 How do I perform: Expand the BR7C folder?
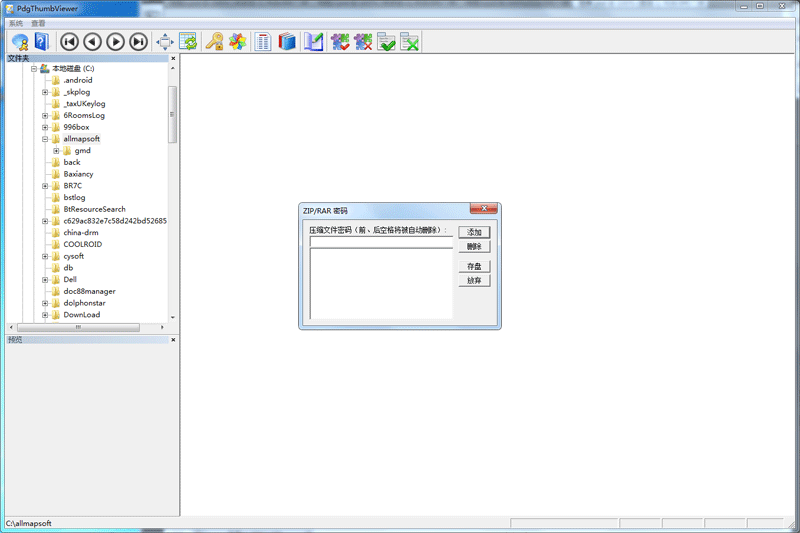pos(45,186)
